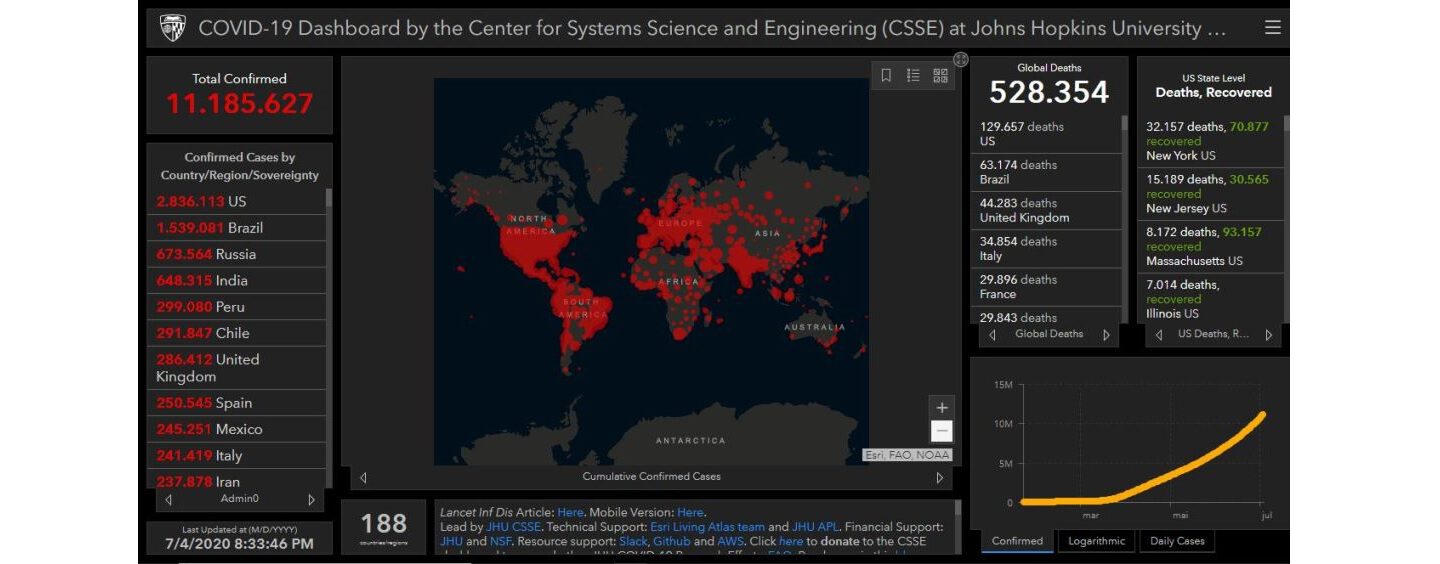Open the NSF link
Image resolution: width=1440 pixels, height=564 pixels.
coord(500,542)
